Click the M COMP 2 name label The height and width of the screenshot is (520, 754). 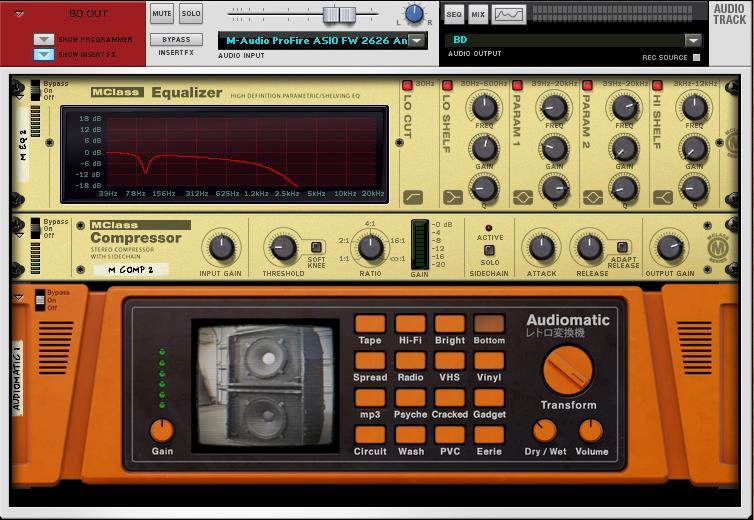(130, 270)
